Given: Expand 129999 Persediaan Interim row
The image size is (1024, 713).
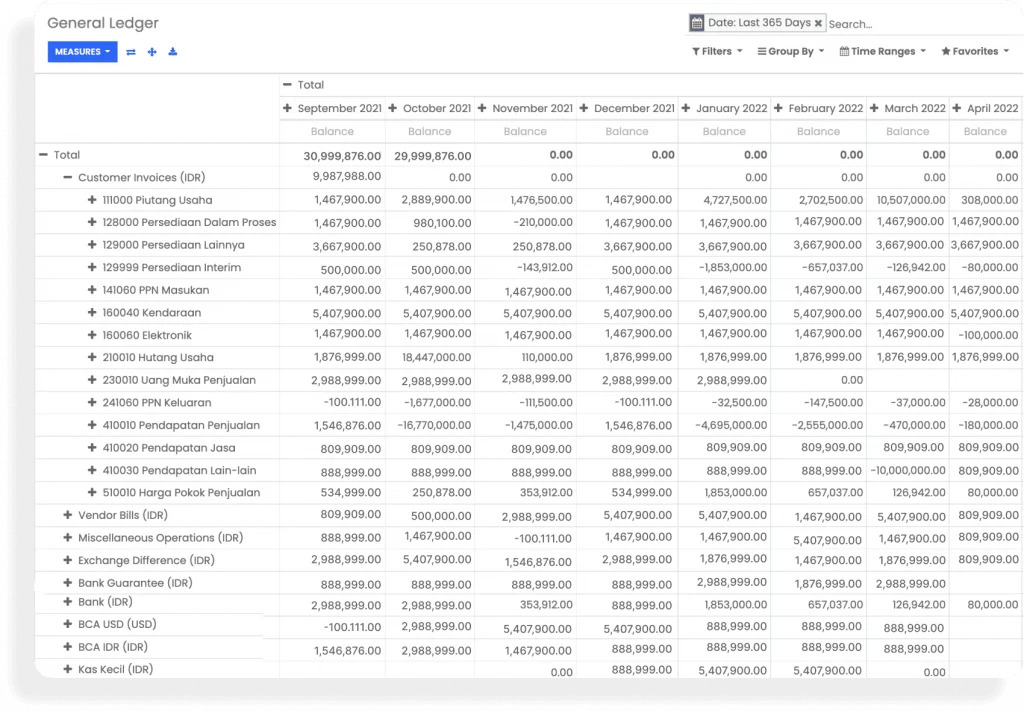Looking at the screenshot, I should click(92, 268).
